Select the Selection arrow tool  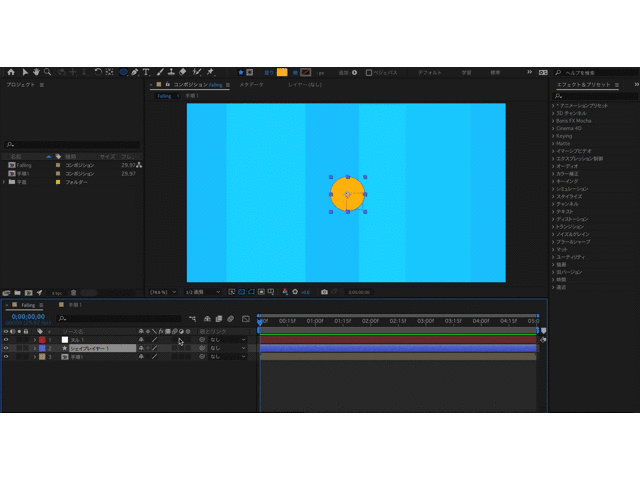(25, 72)
